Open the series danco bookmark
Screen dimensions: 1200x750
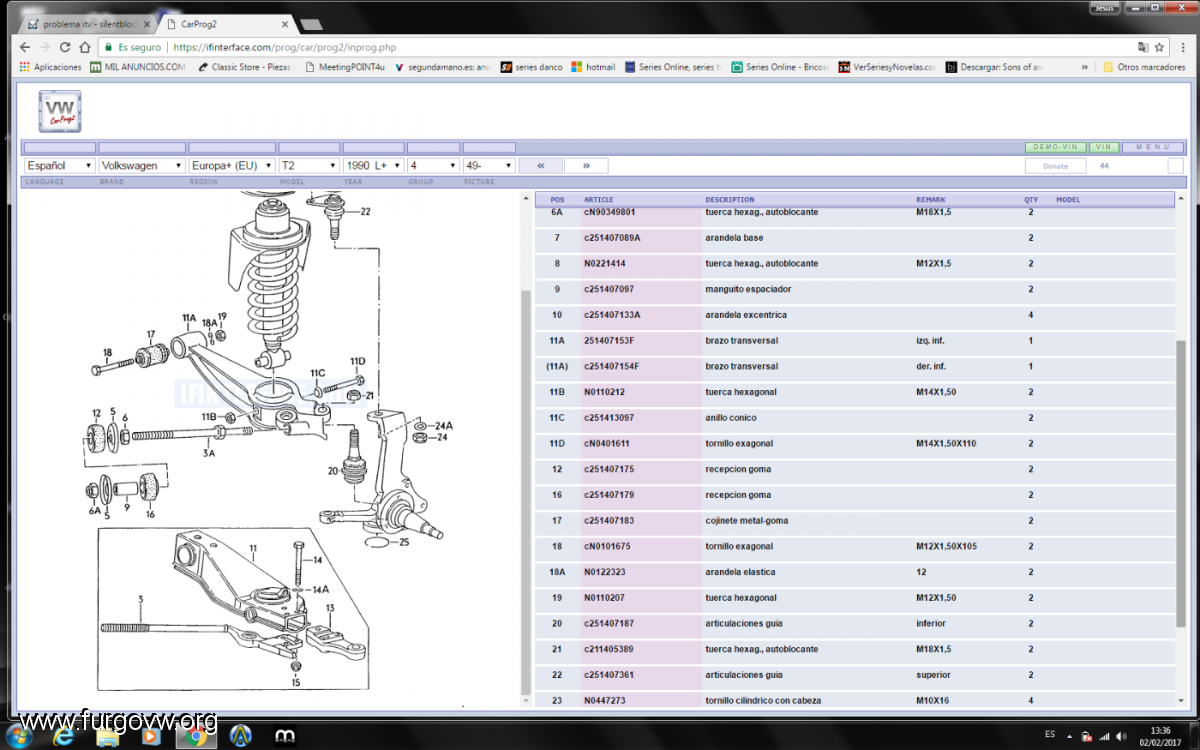point(532,67)
